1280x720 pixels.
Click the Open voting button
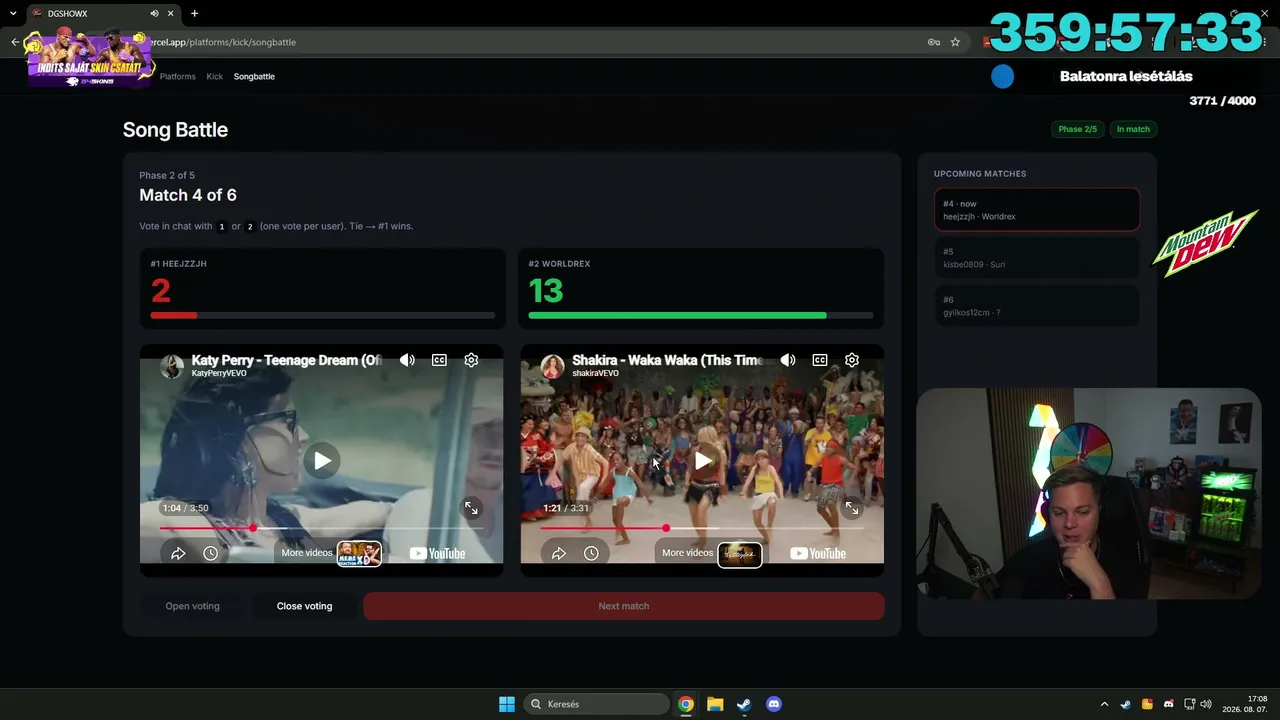(192, 606)
